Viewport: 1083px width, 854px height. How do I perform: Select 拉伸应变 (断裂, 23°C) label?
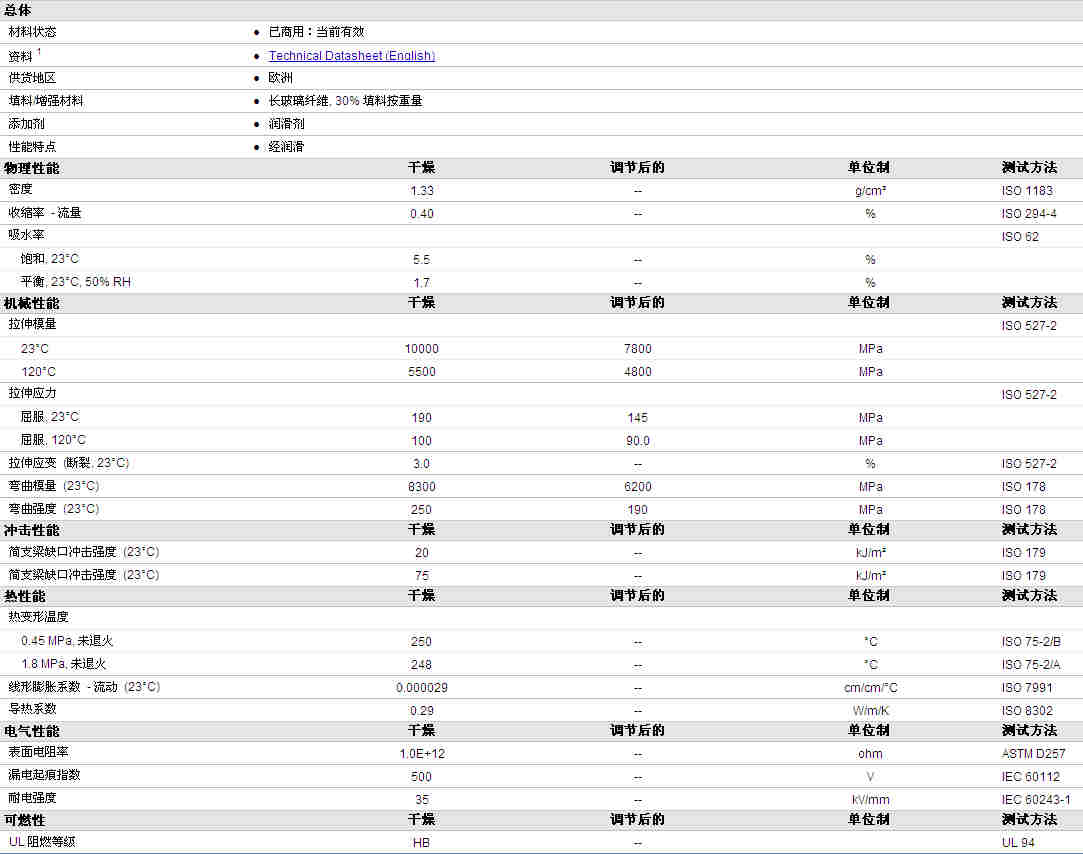coord(69,463)
